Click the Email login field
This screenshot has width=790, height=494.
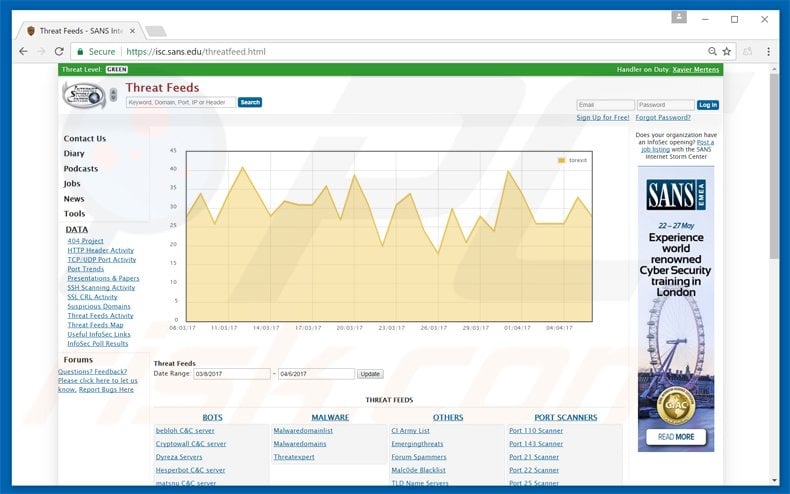(605, 105)
